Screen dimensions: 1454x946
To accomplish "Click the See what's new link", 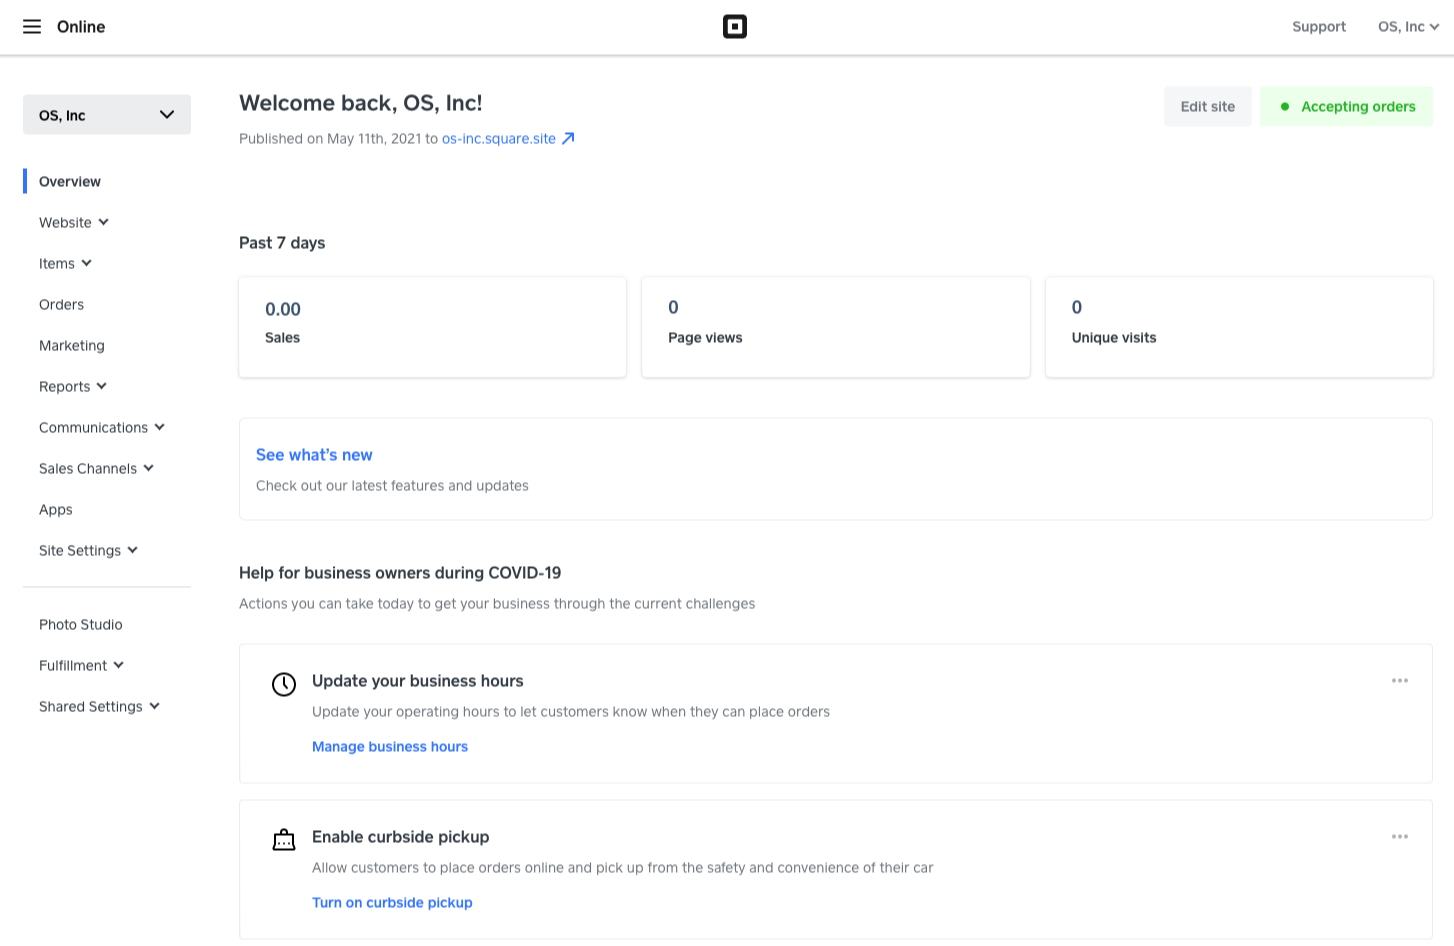I will point(314,455).
